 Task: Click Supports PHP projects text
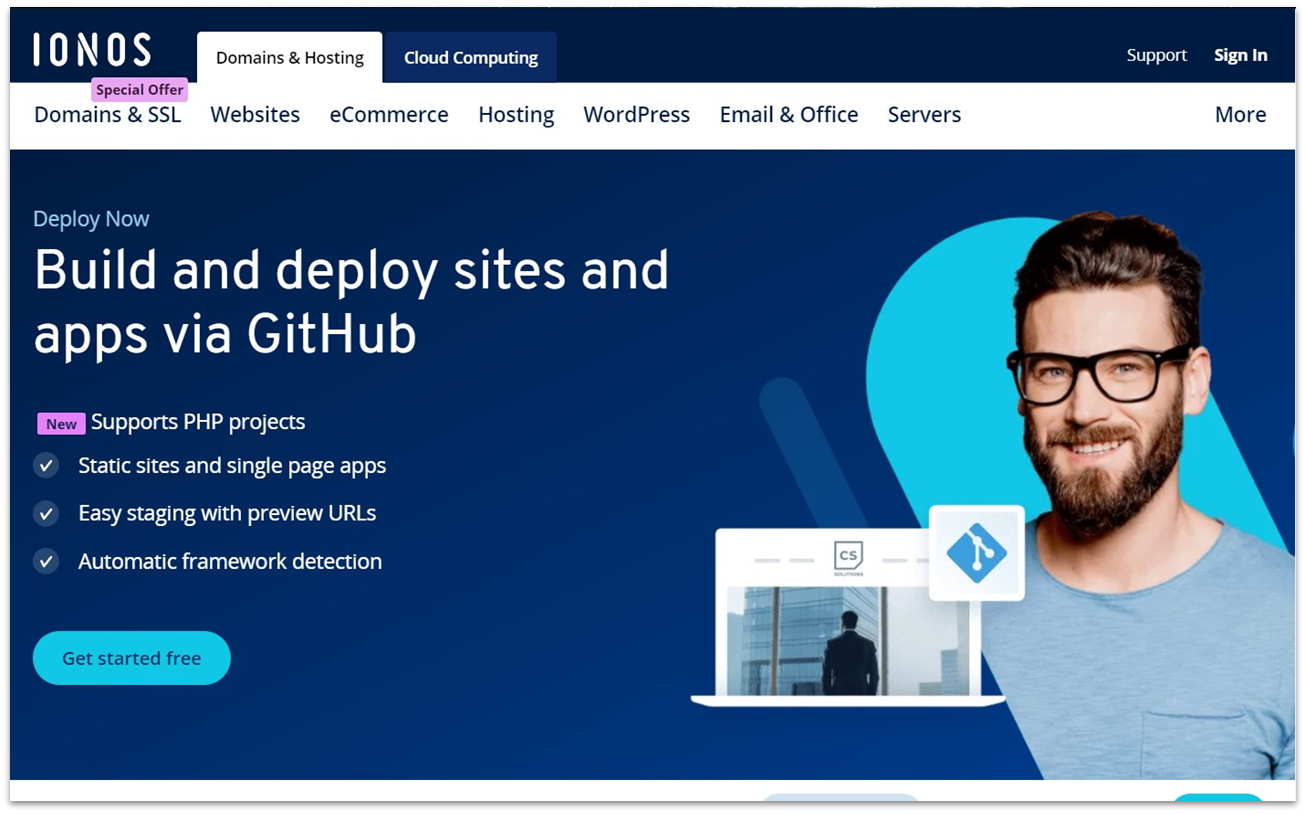(198, 422)
